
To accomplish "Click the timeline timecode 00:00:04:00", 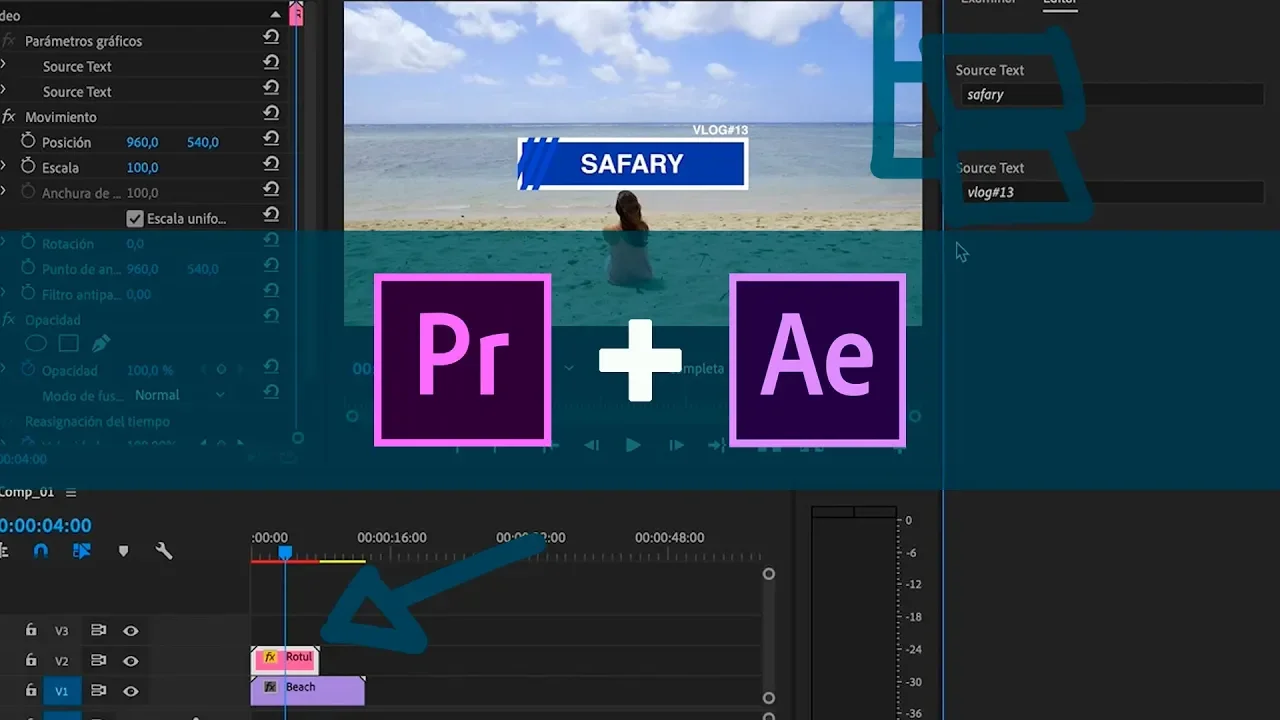I will [x=45, y=525].
